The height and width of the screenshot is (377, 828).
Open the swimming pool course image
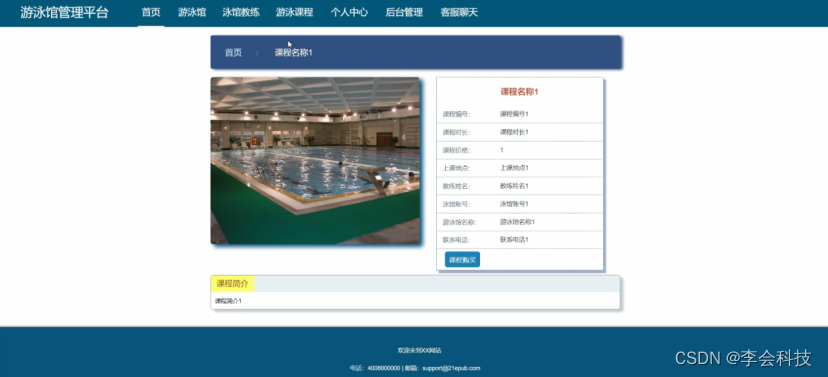pos(315,161)
